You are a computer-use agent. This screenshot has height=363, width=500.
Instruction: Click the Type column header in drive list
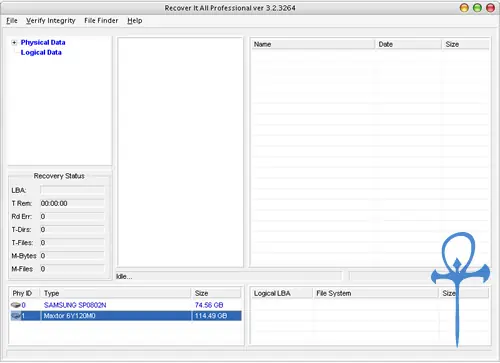116,293
